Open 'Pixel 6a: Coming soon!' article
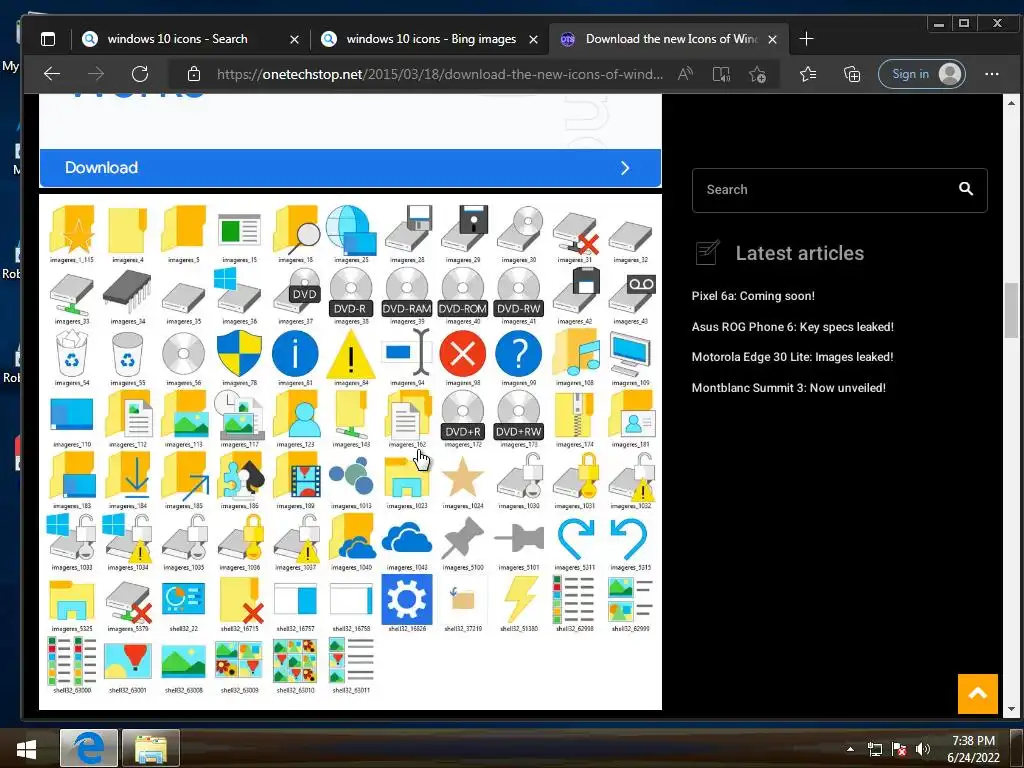Image resolution: width=1024 pixels, height=768 pixels. (x=753, y=296)
